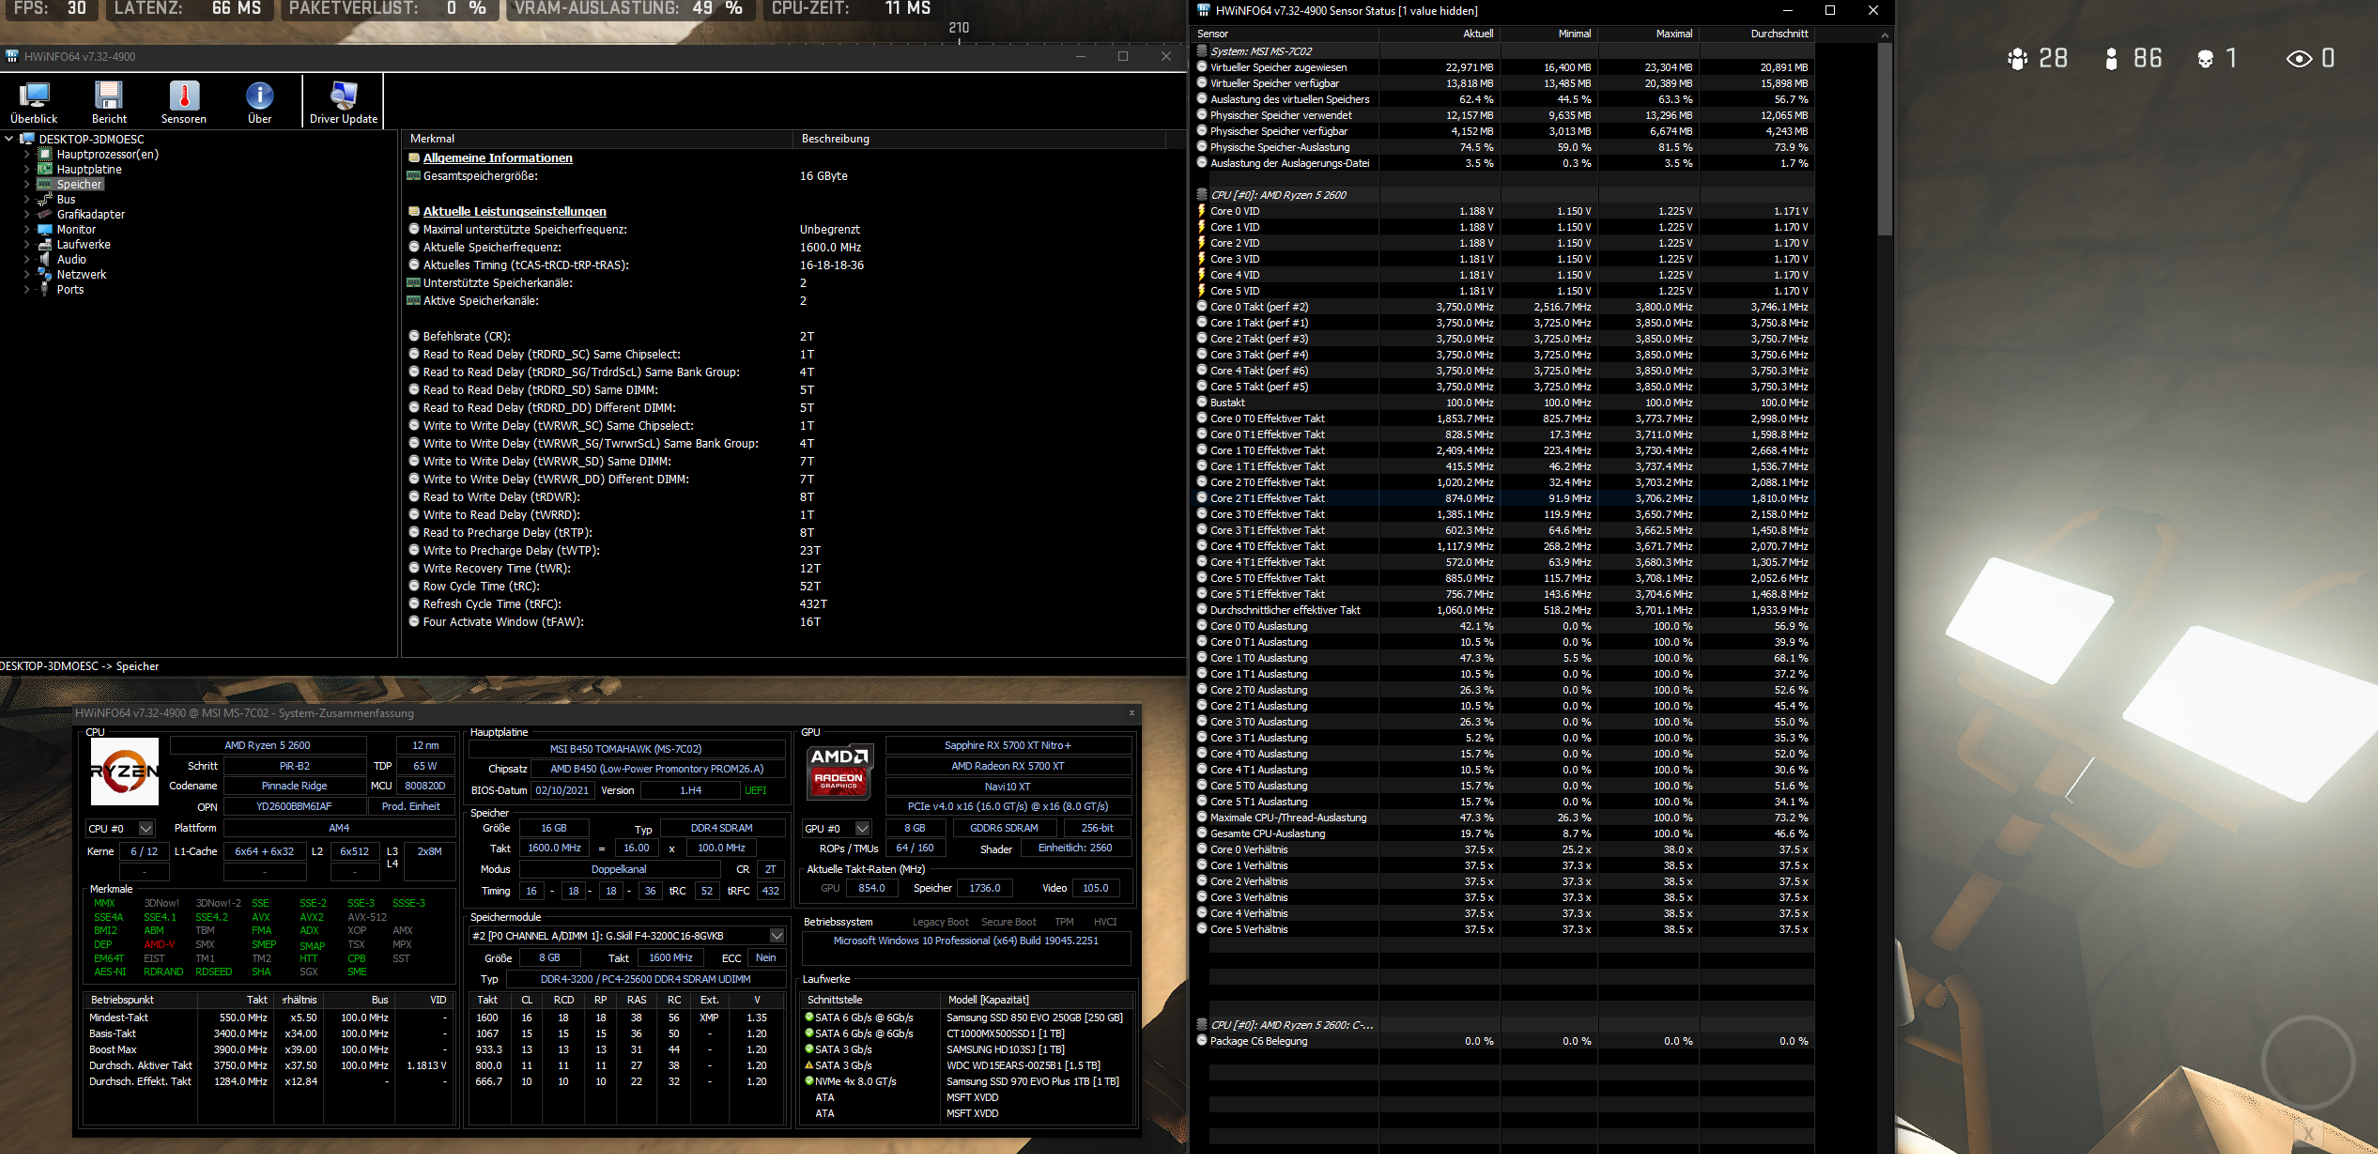Open the Sensoren thermometer icon

[x=184, y=96]
